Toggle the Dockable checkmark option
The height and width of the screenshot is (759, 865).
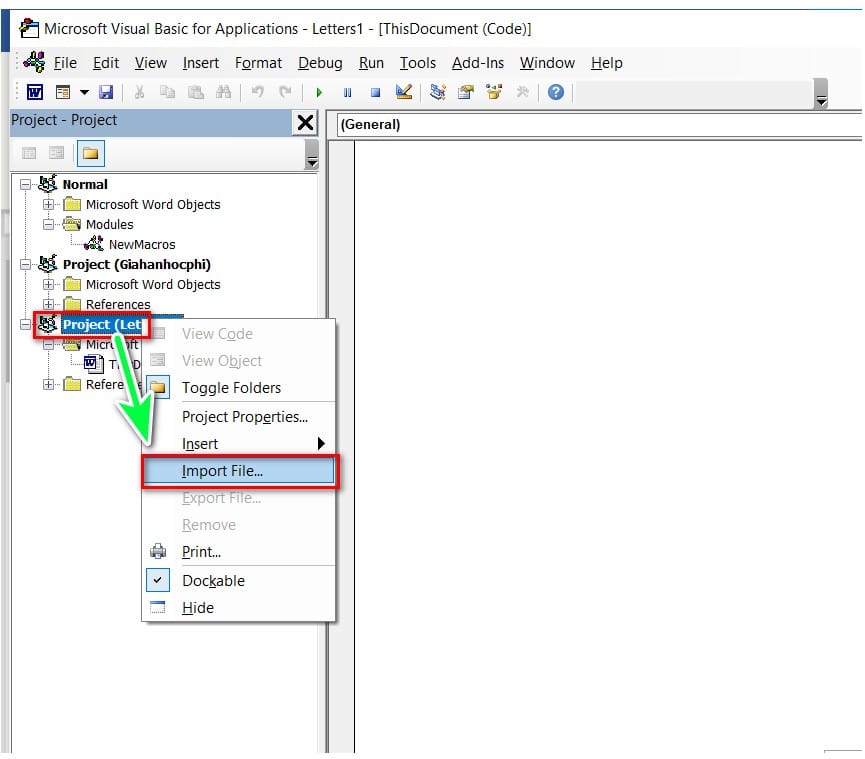click(x=238, y=581)
